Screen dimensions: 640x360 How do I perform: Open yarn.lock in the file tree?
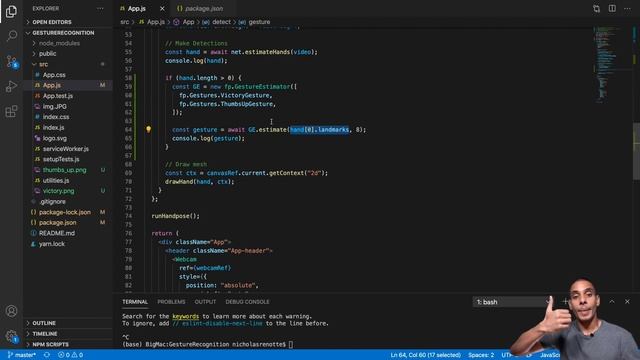coord(52,244)
